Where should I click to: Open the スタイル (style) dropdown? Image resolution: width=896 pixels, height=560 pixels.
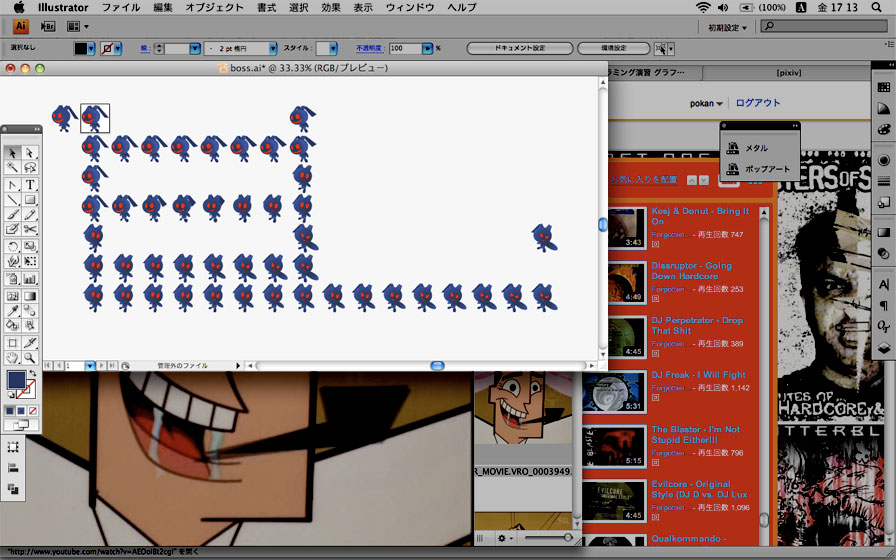point(333,49)
